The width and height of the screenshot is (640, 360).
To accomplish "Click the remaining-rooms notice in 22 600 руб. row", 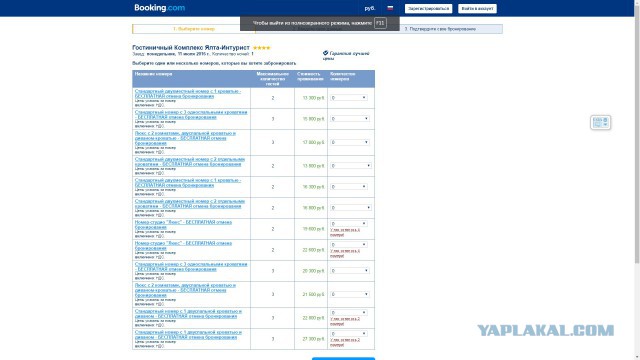I will coord(345,253).
